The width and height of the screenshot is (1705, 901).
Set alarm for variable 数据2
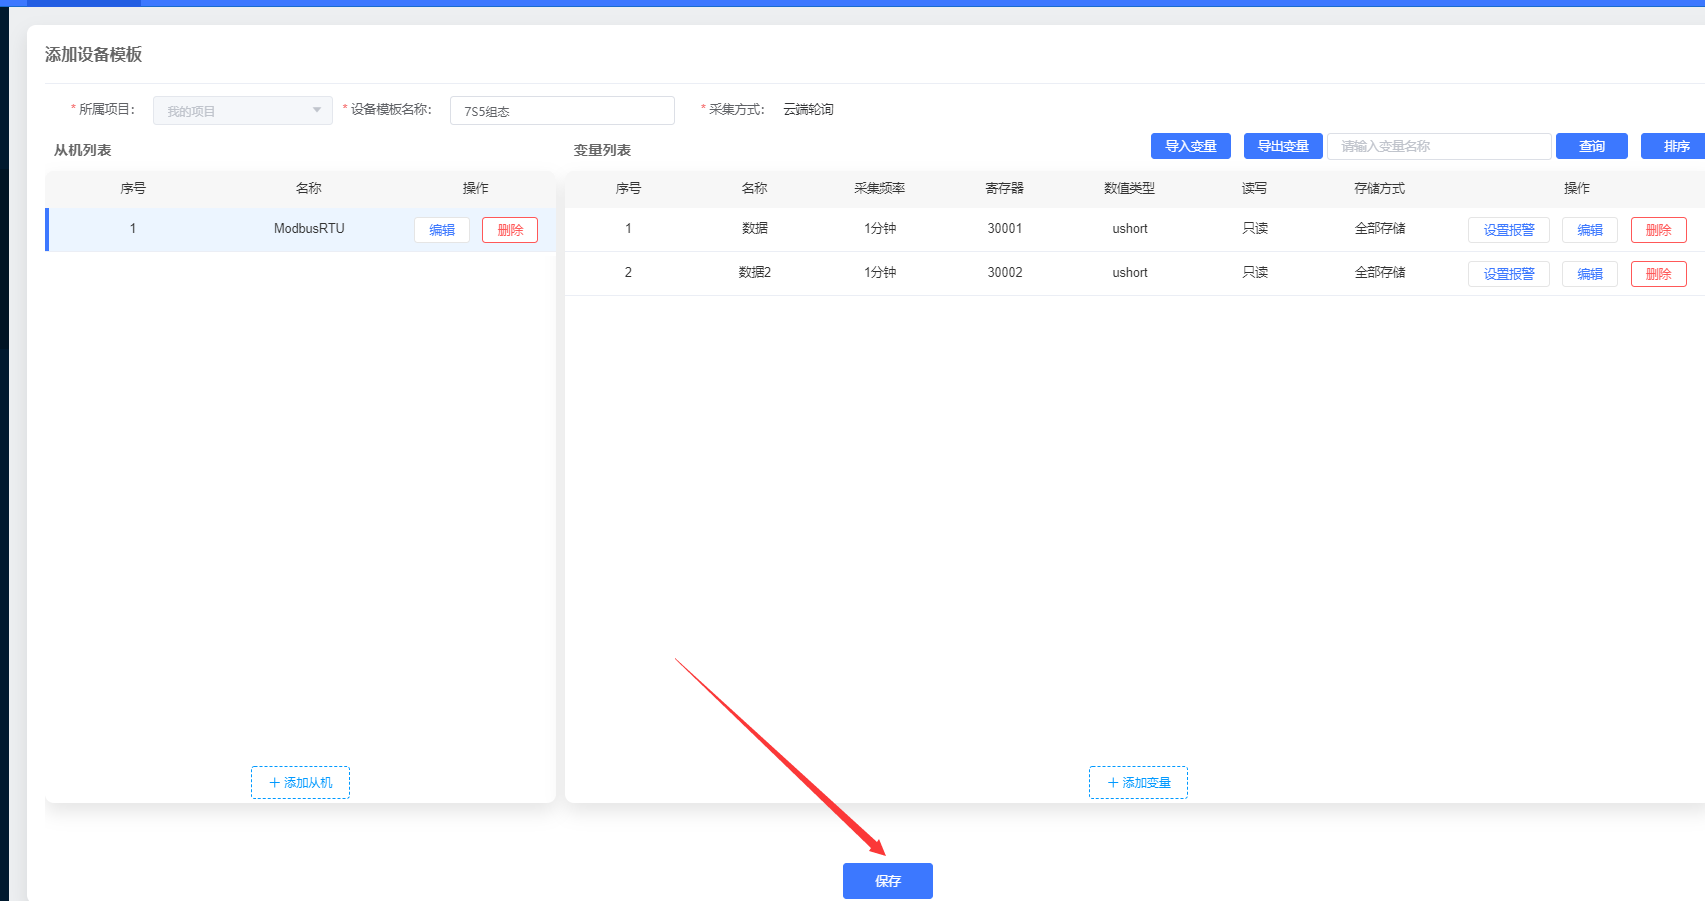(x=1508, y=274)
